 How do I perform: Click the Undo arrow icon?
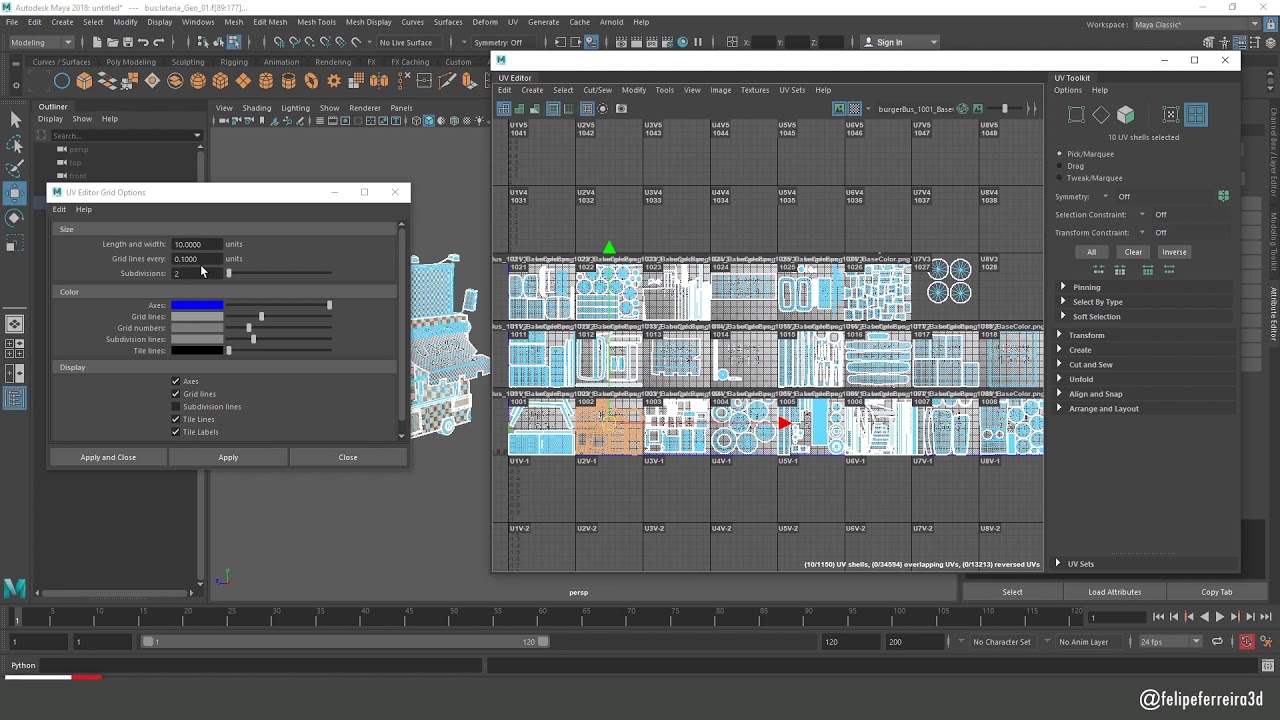pos(143,42)
